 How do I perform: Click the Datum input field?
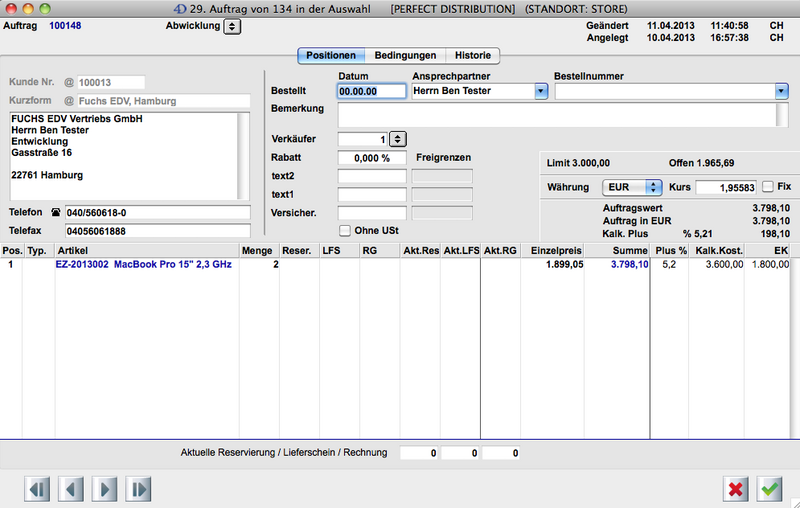pos(372,91)
